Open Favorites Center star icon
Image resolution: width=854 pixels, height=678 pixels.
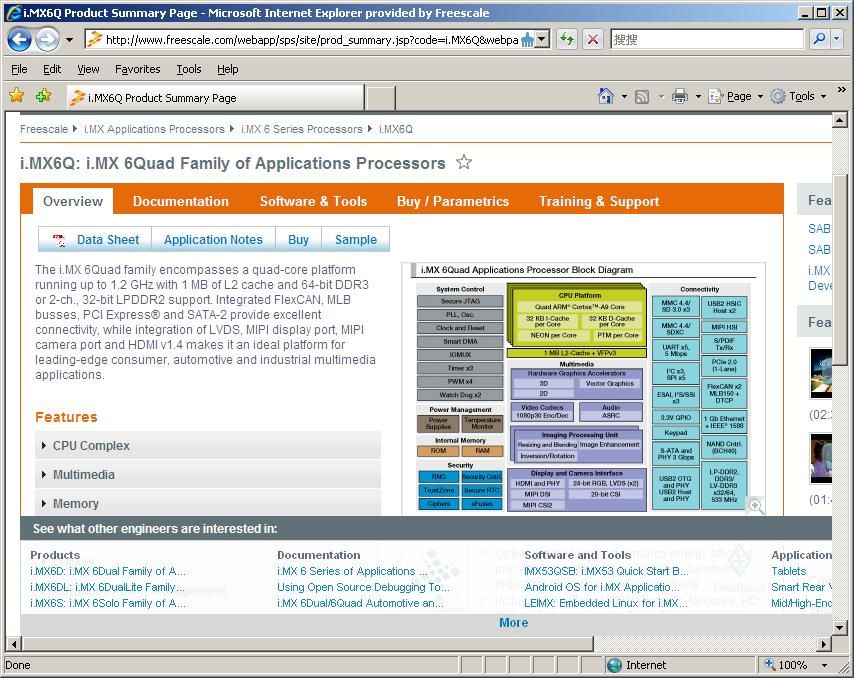(x=17, y=96)
